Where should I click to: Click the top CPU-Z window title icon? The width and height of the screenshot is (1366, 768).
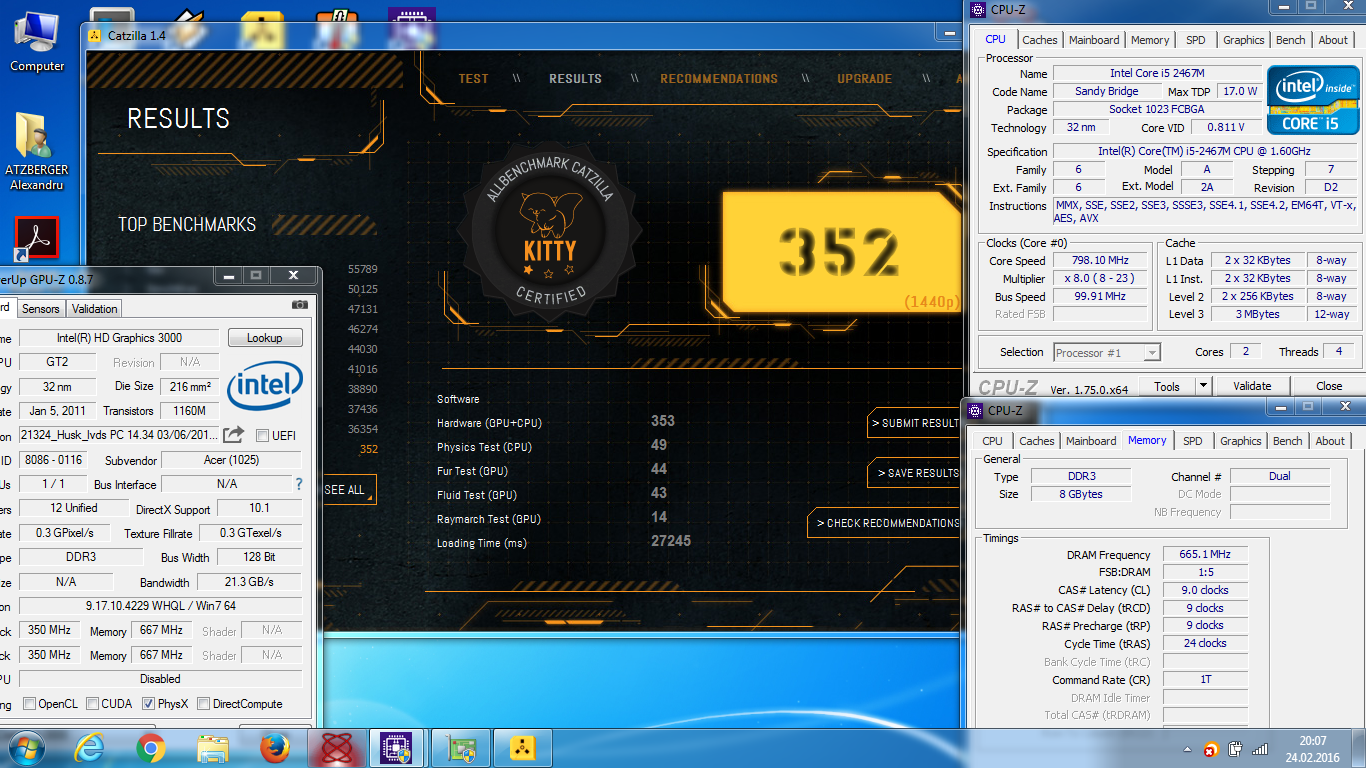pos(977,9)
